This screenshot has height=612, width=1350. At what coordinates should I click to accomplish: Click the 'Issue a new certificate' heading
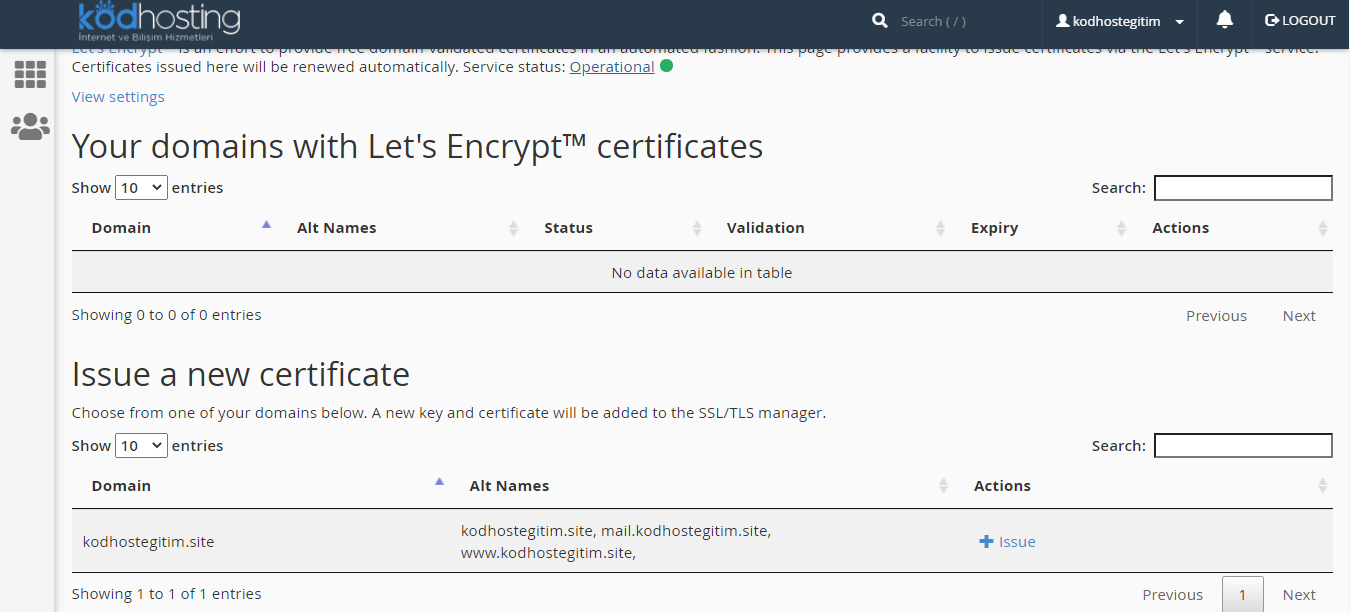point(241,374)
